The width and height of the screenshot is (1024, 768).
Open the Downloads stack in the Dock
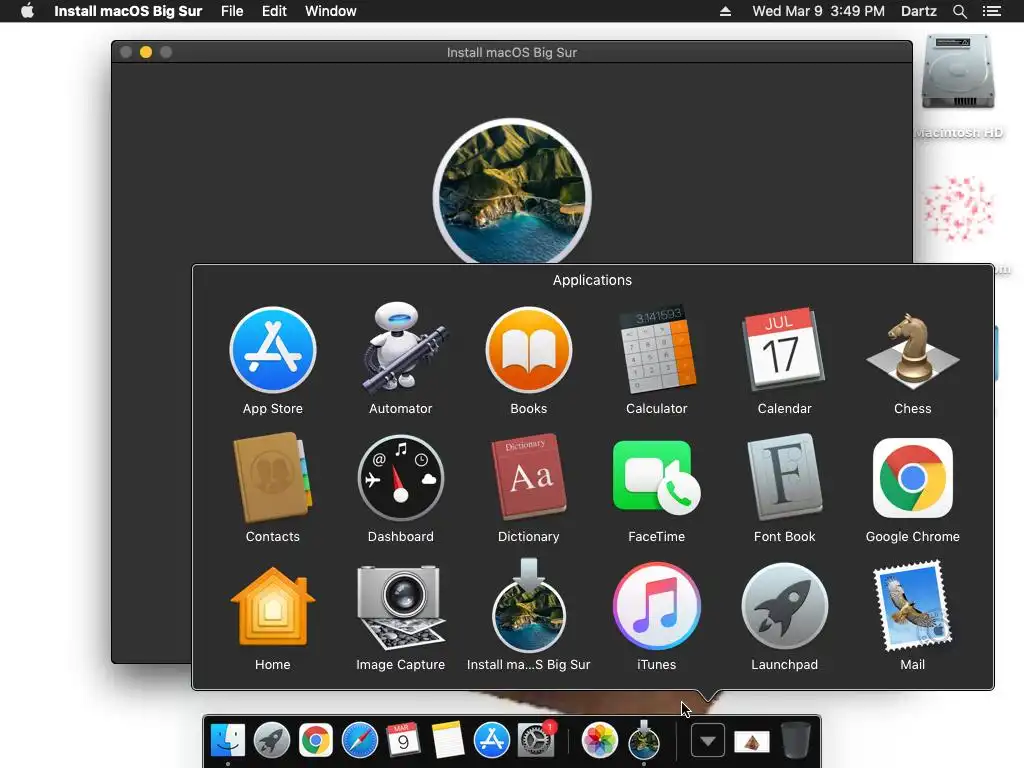pyautogui.click(x=752, y=742)
